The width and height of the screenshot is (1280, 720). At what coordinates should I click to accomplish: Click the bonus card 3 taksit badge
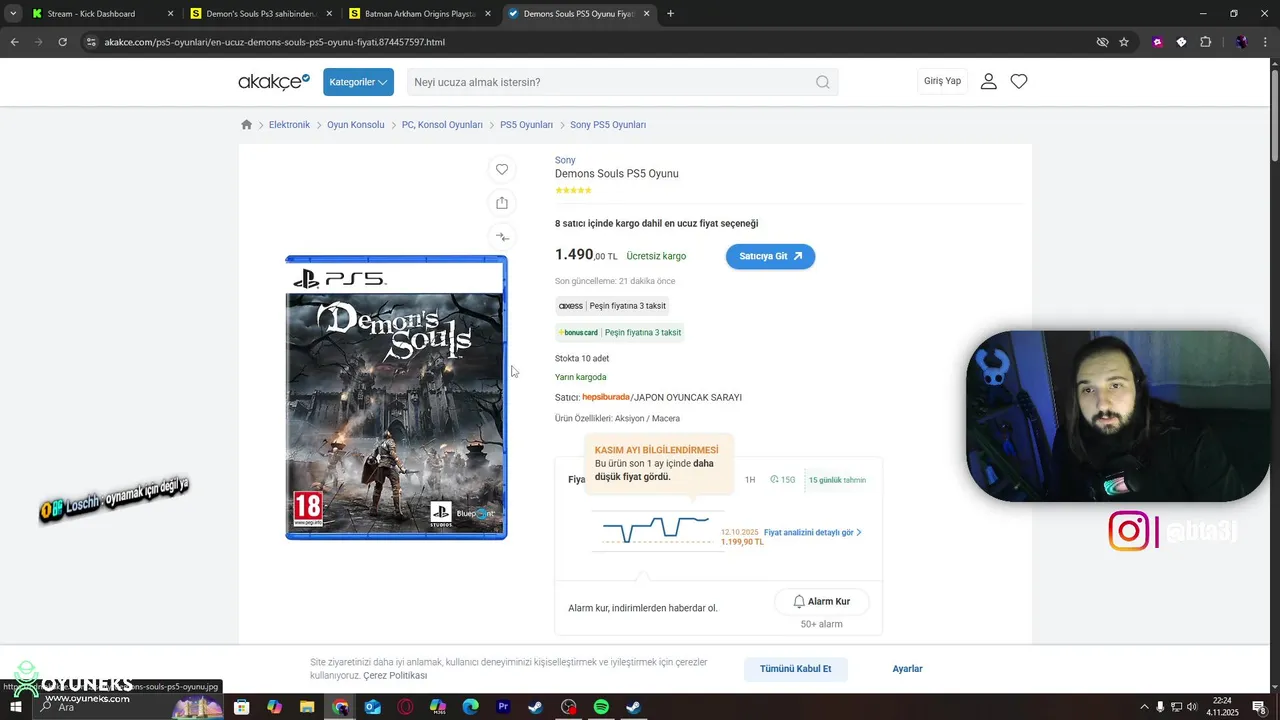[x=619, y=332]
